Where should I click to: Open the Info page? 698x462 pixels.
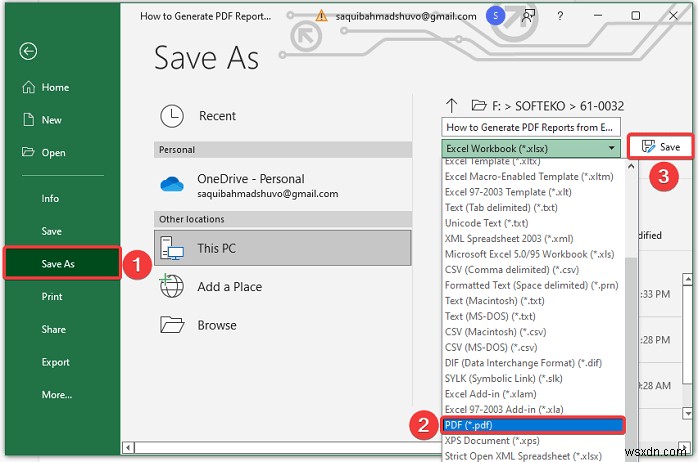point(50,199)
